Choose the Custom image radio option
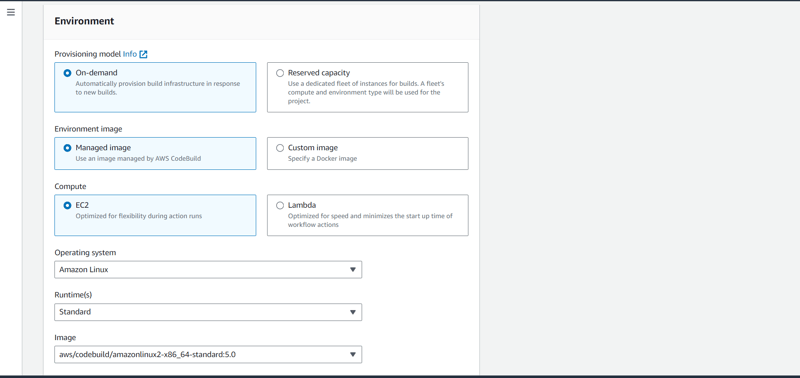 [280, 148]
